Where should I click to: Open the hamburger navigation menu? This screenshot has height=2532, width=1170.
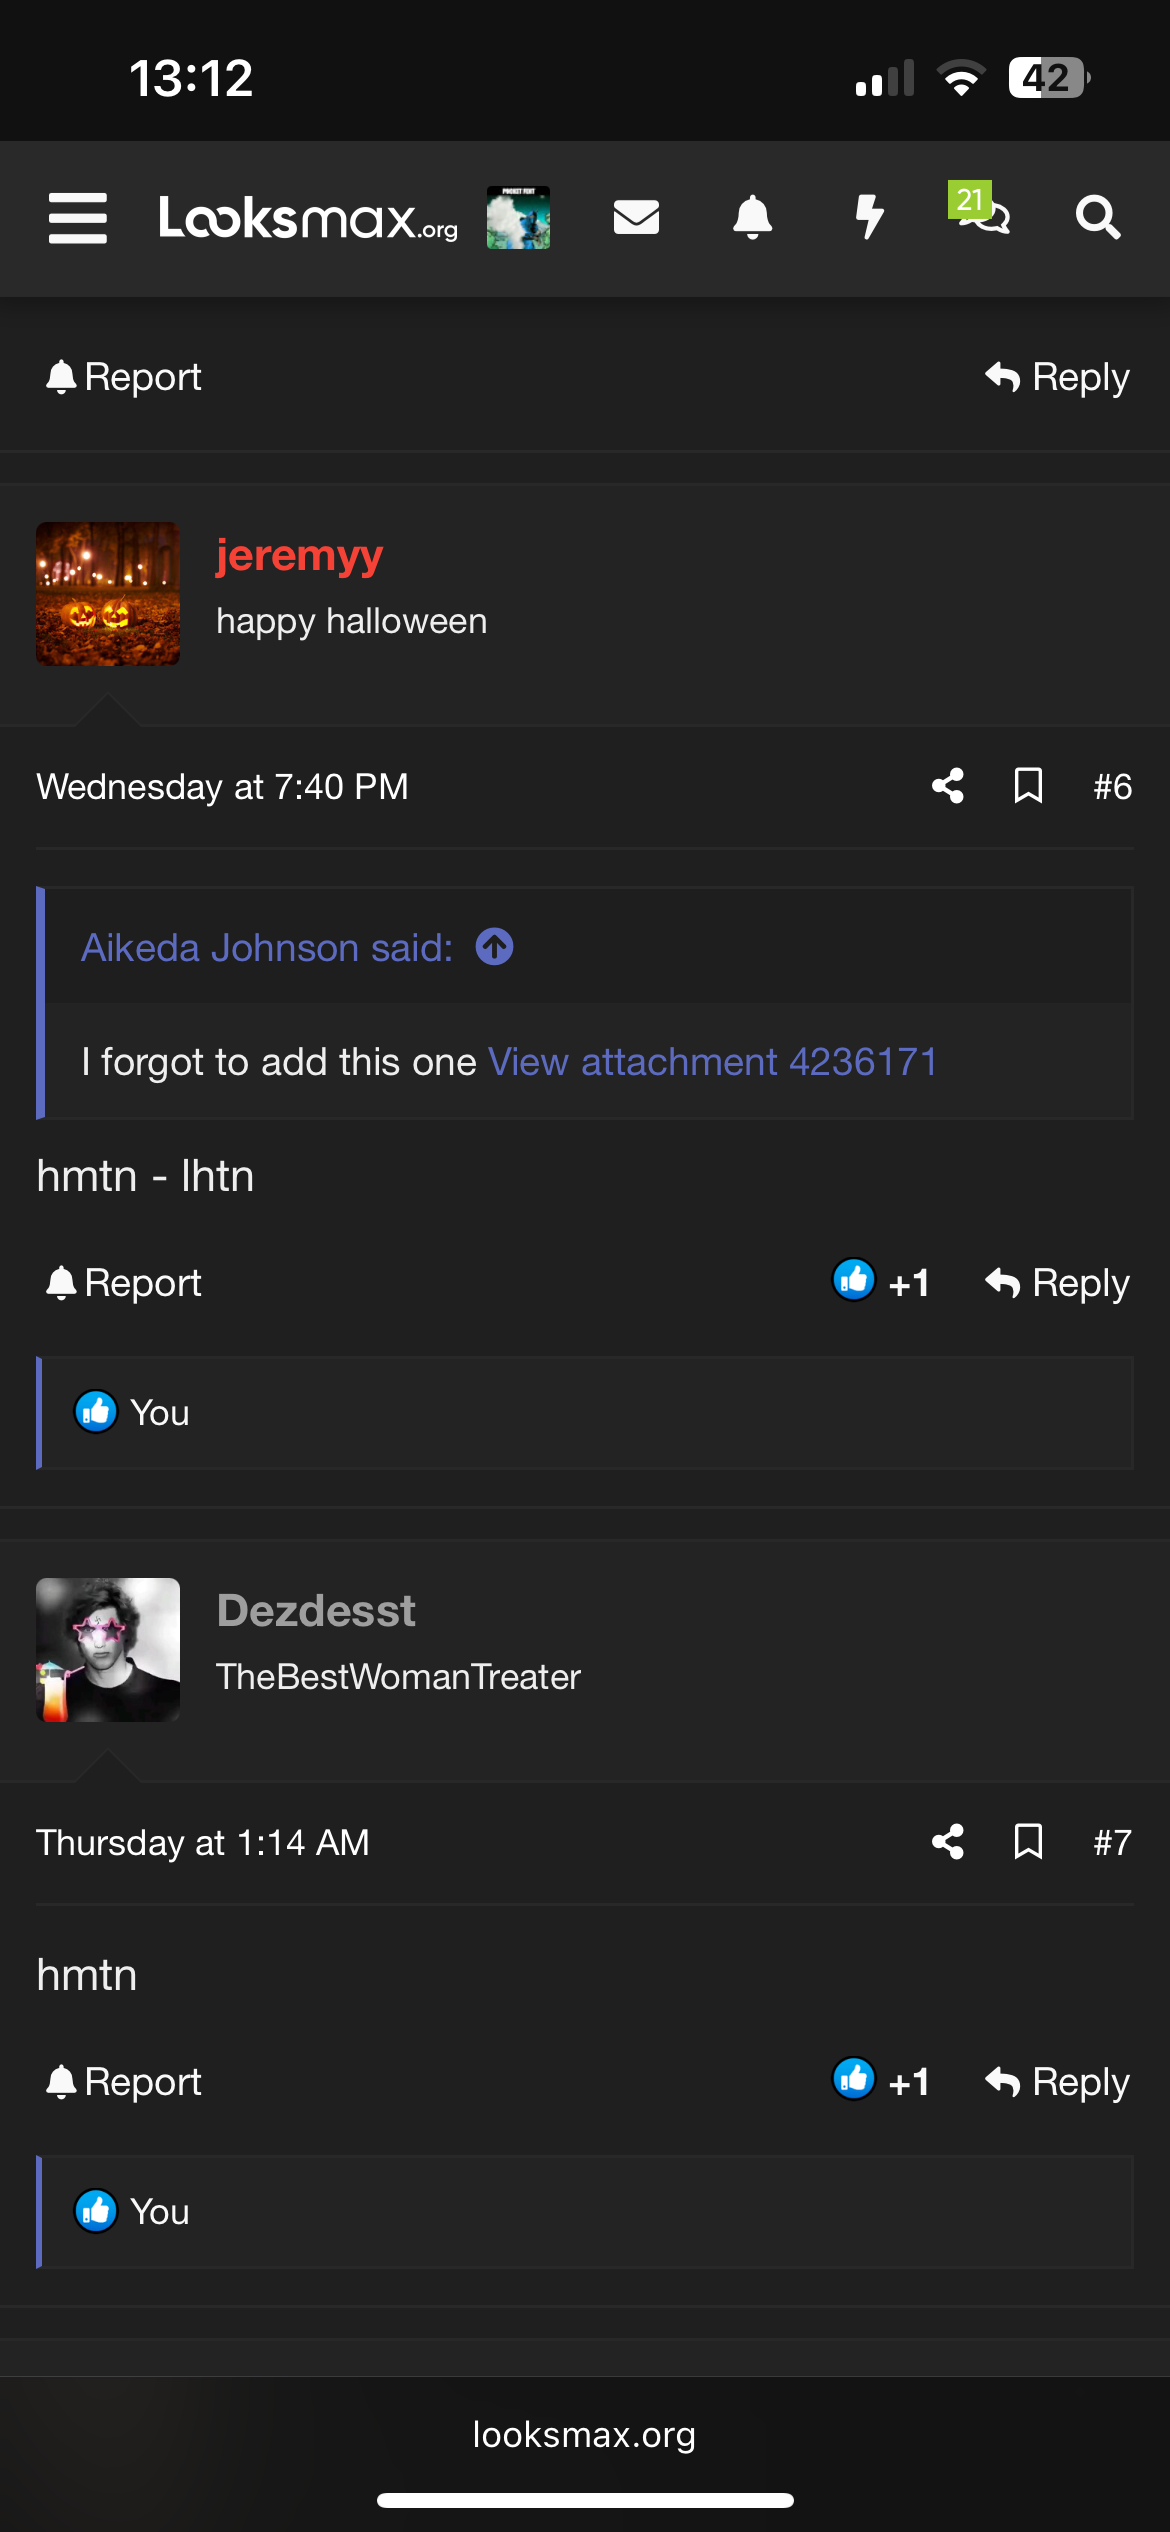pyautogui.click(x=78, y=218)
